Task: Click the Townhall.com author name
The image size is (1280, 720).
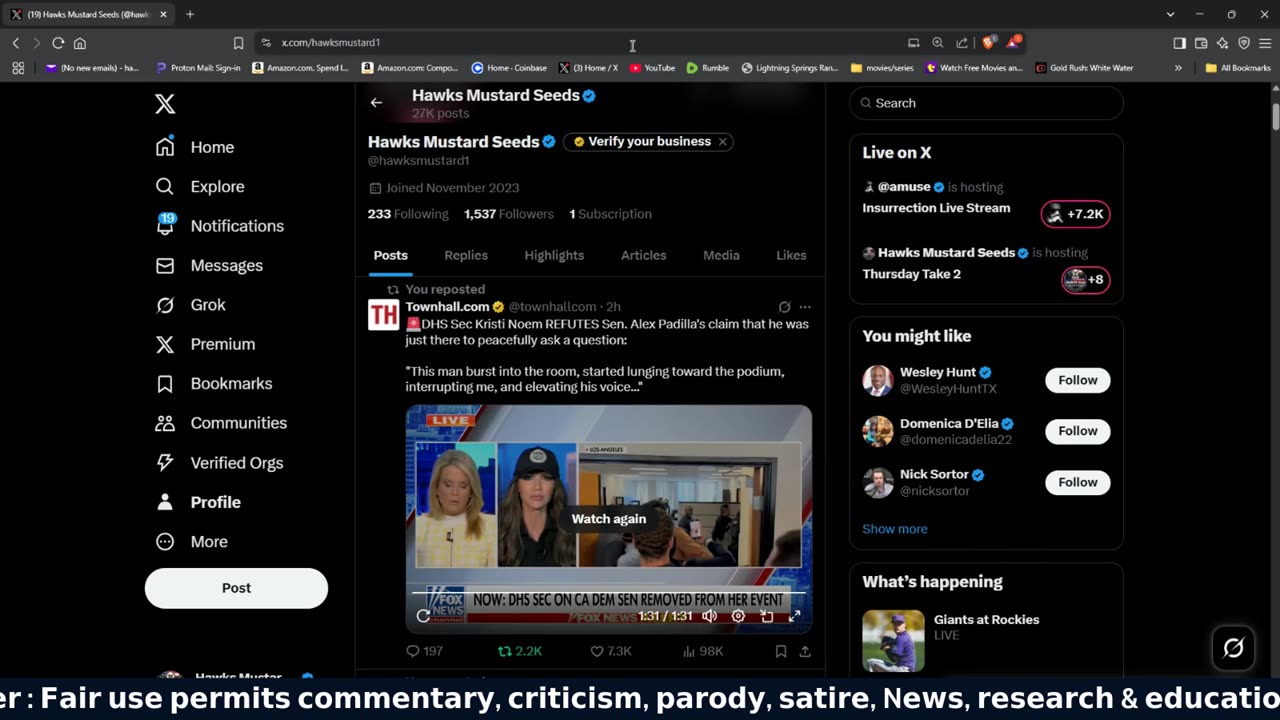Action: 447,307
